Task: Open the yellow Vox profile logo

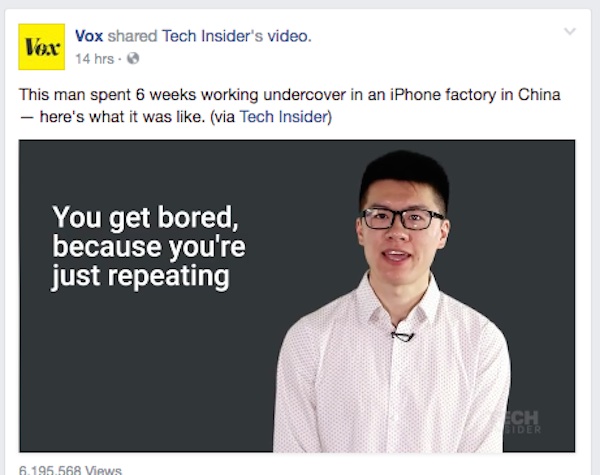Action: point(42,47)
